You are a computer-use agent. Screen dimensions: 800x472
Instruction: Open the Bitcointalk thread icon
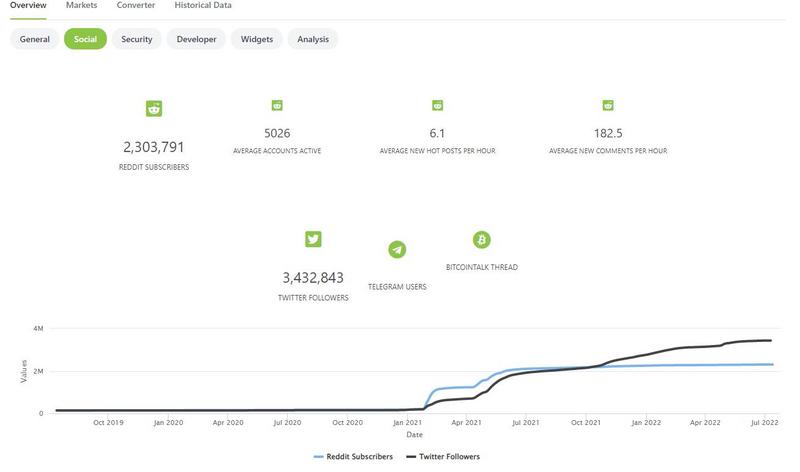coord(481,240)
